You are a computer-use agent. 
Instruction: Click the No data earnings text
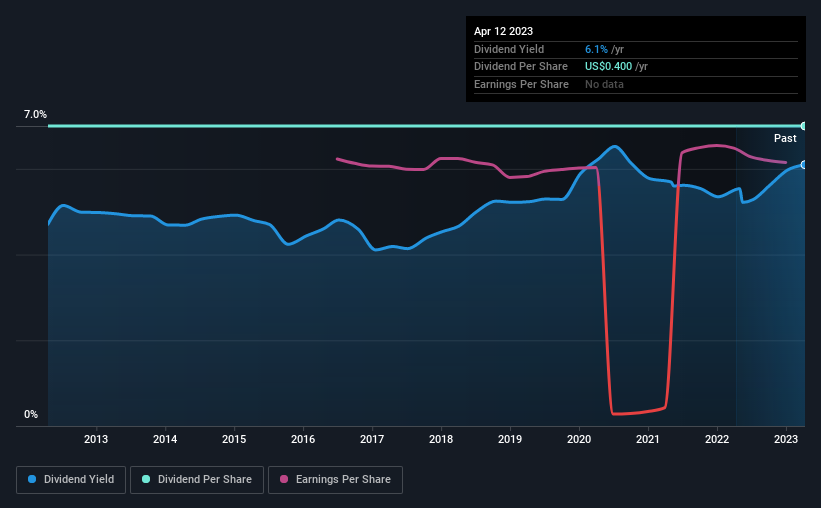pos(605,84)
